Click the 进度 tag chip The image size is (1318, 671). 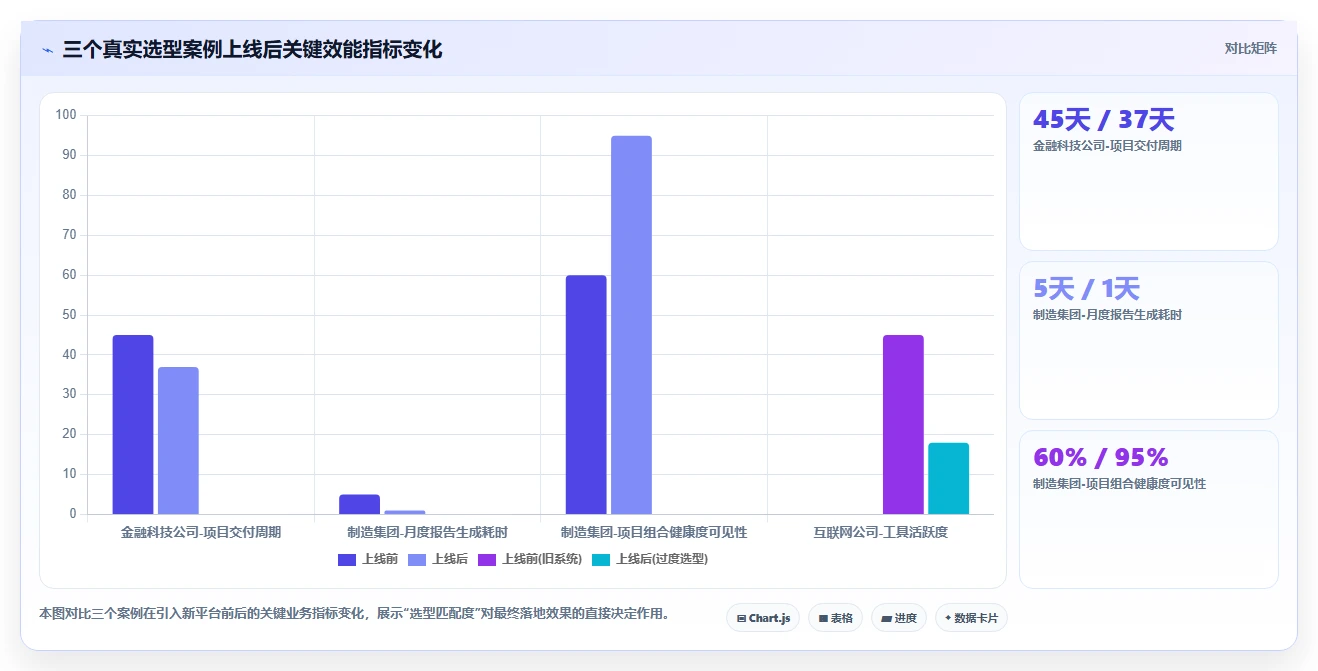click(x=899, y=618)
